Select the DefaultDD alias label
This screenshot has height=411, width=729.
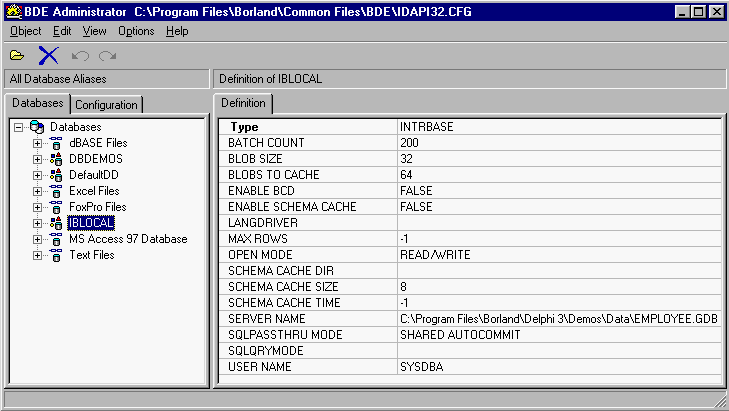[x=94, y=175]
